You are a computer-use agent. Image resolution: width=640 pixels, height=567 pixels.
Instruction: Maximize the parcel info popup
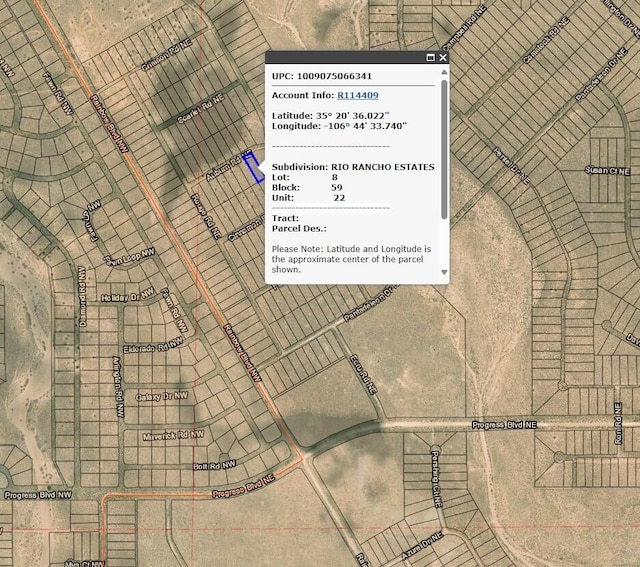pos(430,58)
